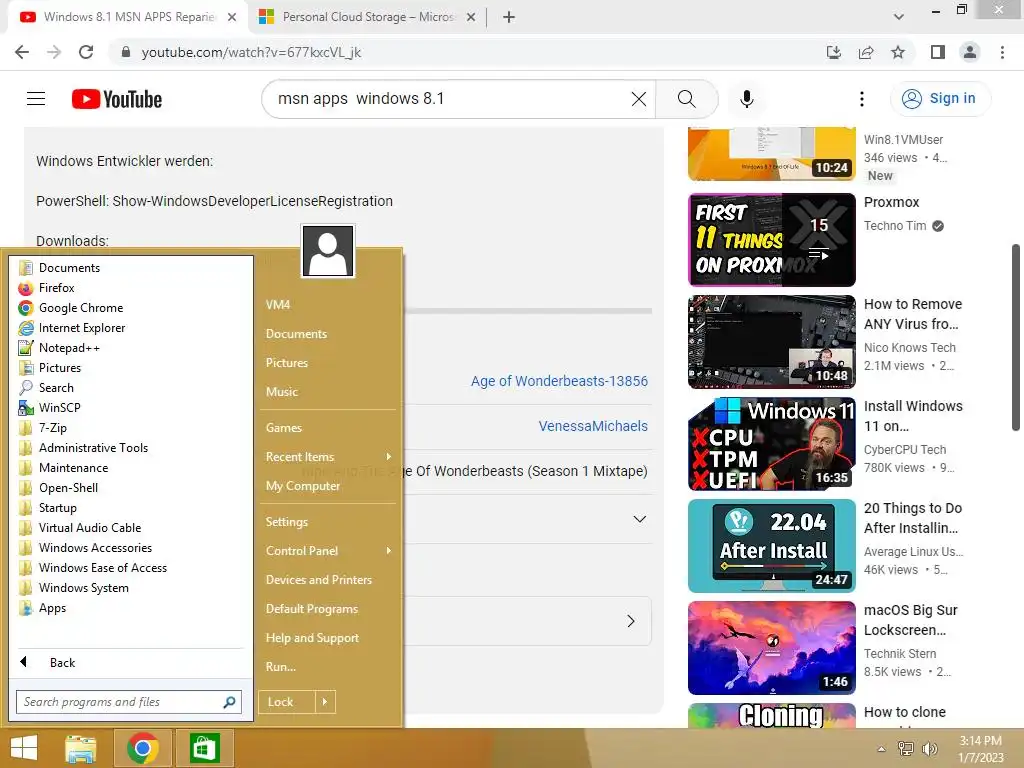Close the Windows 8.1 MSN APPS tab
The width and height of the screenshot is (1024, 768).
pos(232,17)
